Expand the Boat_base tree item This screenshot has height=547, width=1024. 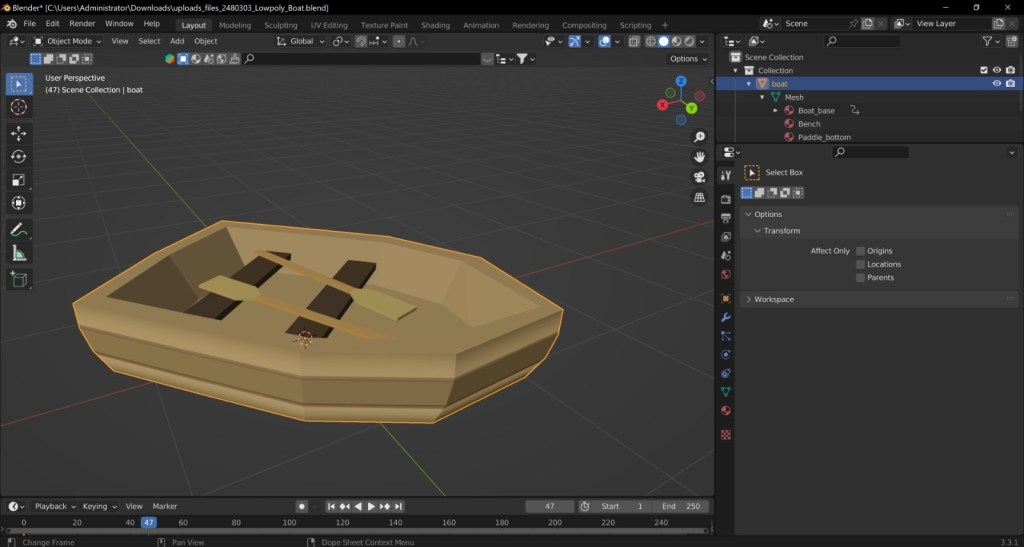click(776, 110)
